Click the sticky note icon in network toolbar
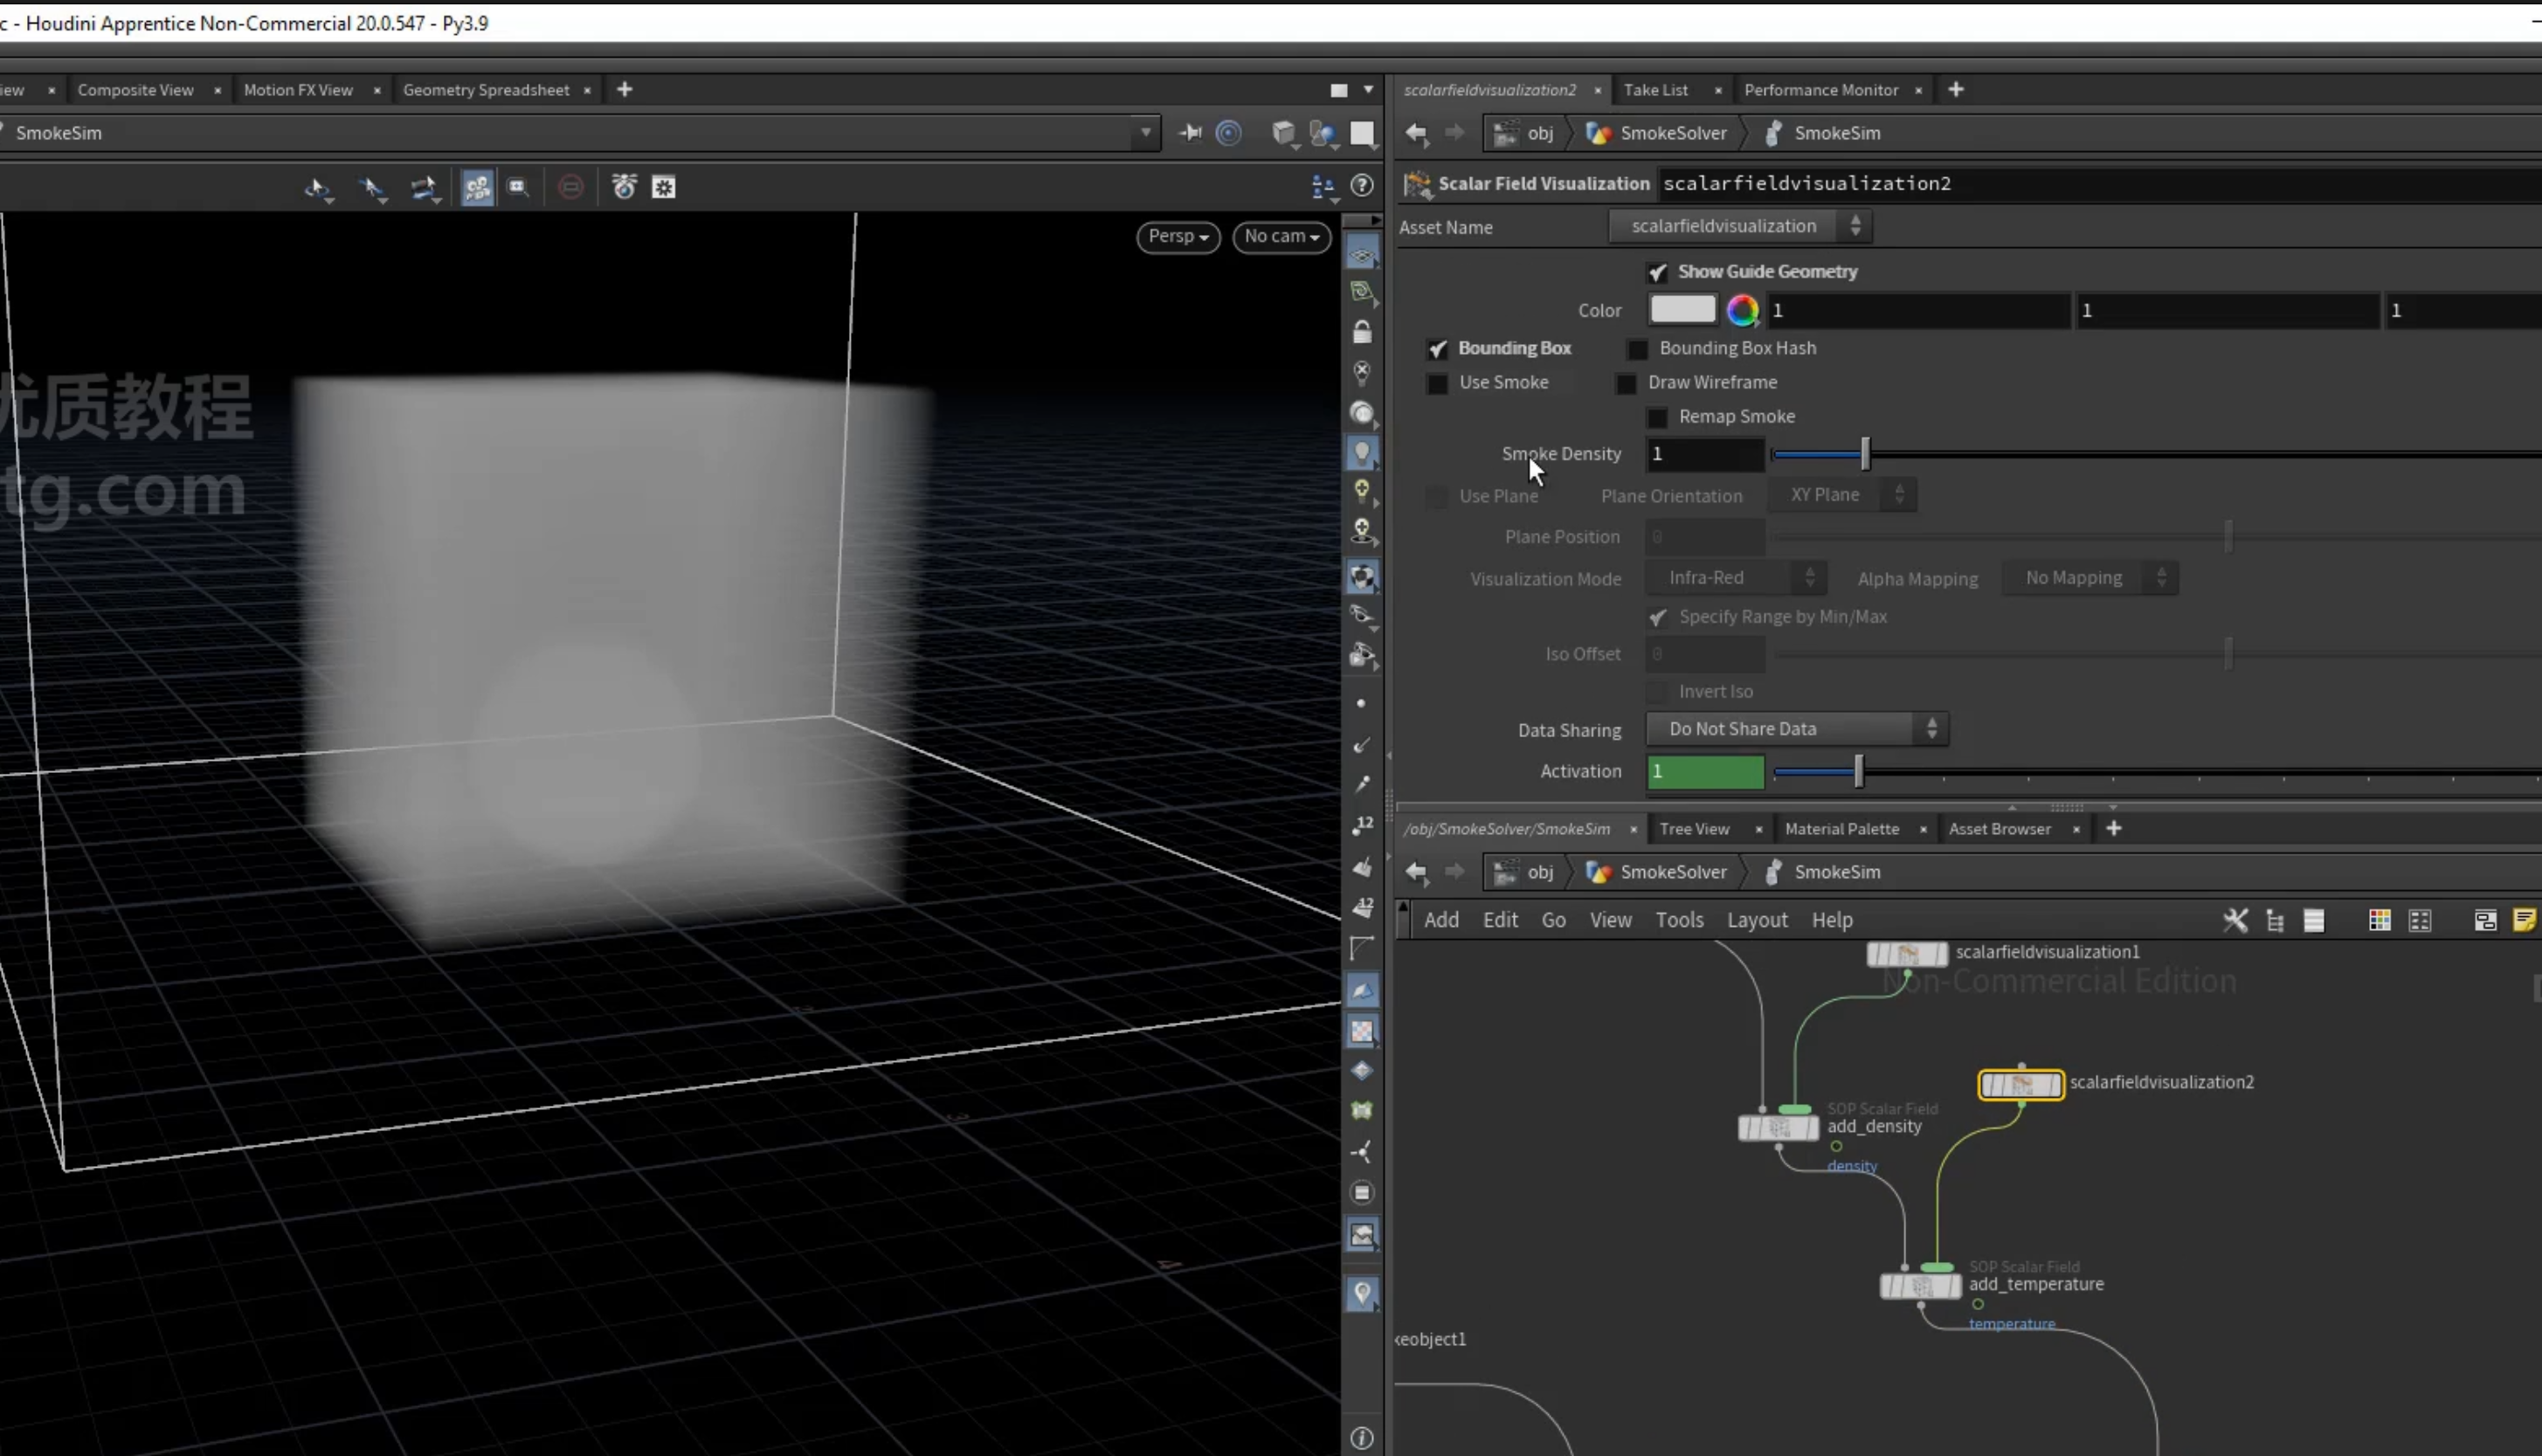This screenshot has height=1456, width=2542. coord(2524,920)
